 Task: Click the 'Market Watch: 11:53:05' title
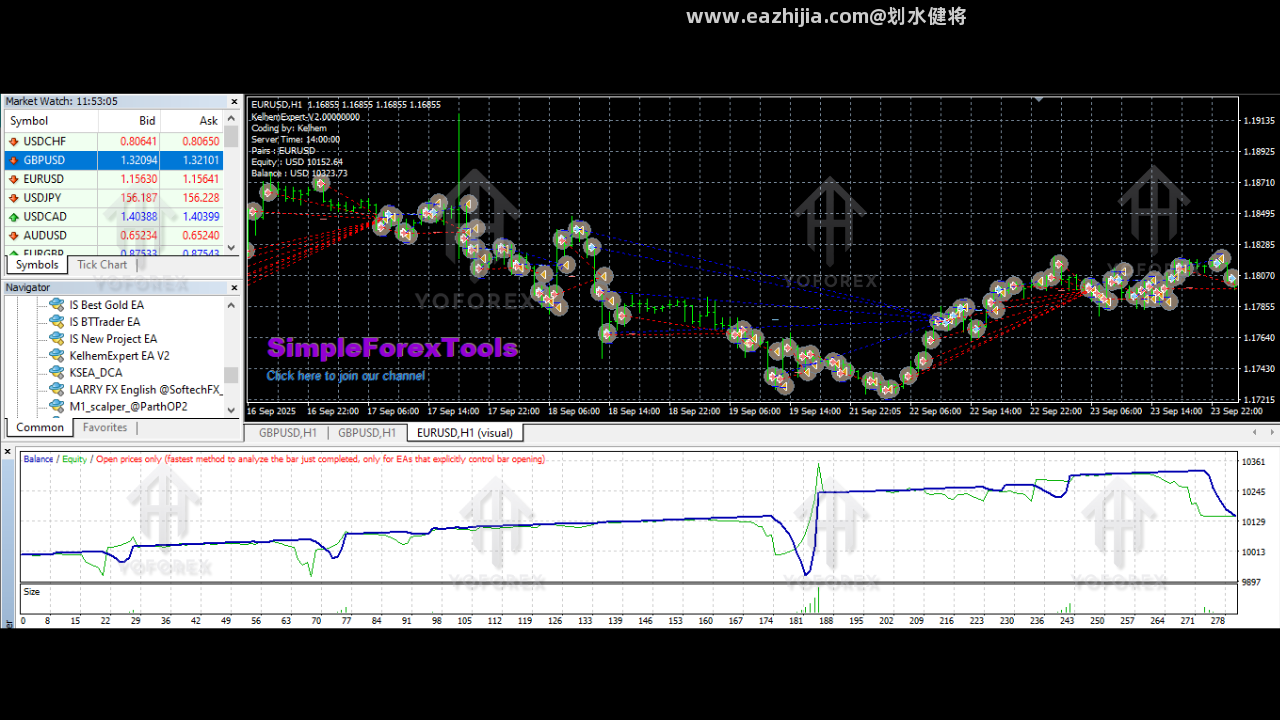[62, 102]
